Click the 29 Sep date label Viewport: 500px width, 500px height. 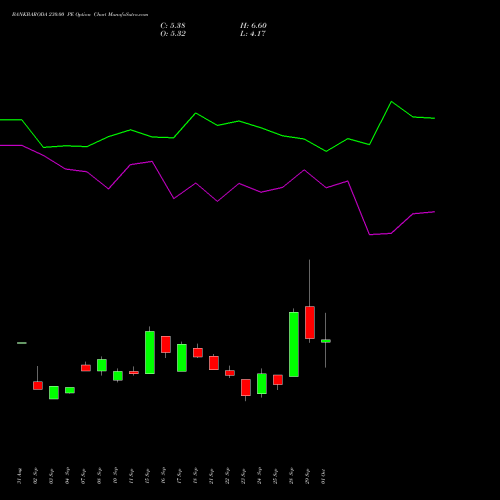tap(308, 476)
